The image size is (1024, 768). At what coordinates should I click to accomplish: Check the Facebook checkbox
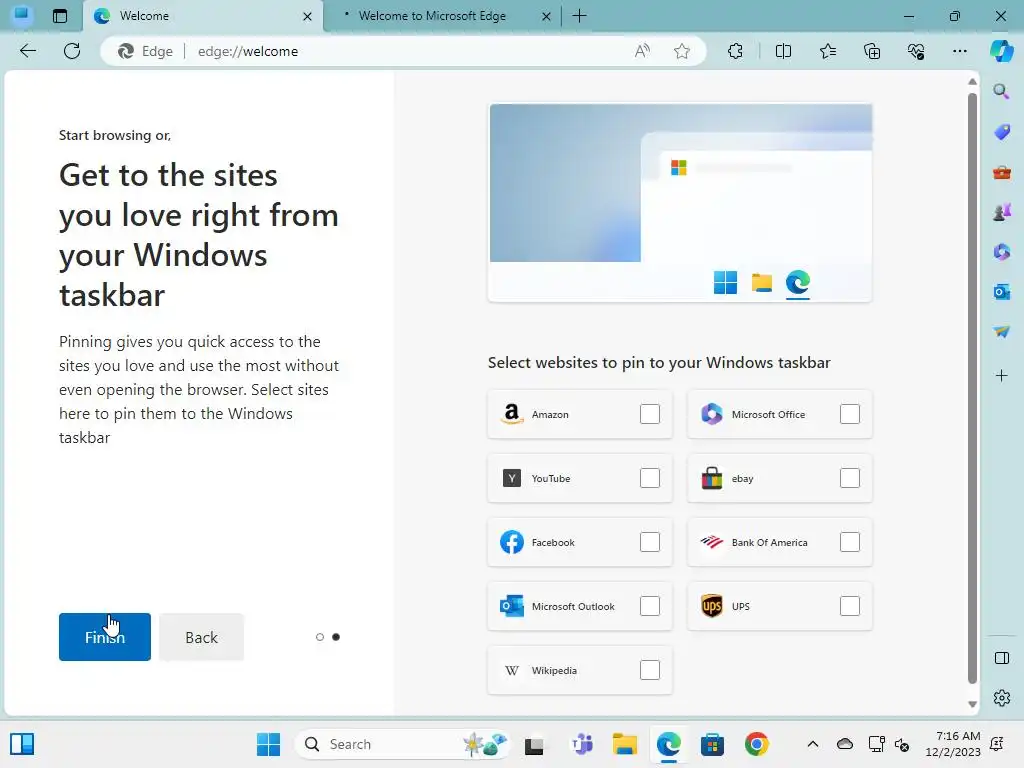point(650,541)
